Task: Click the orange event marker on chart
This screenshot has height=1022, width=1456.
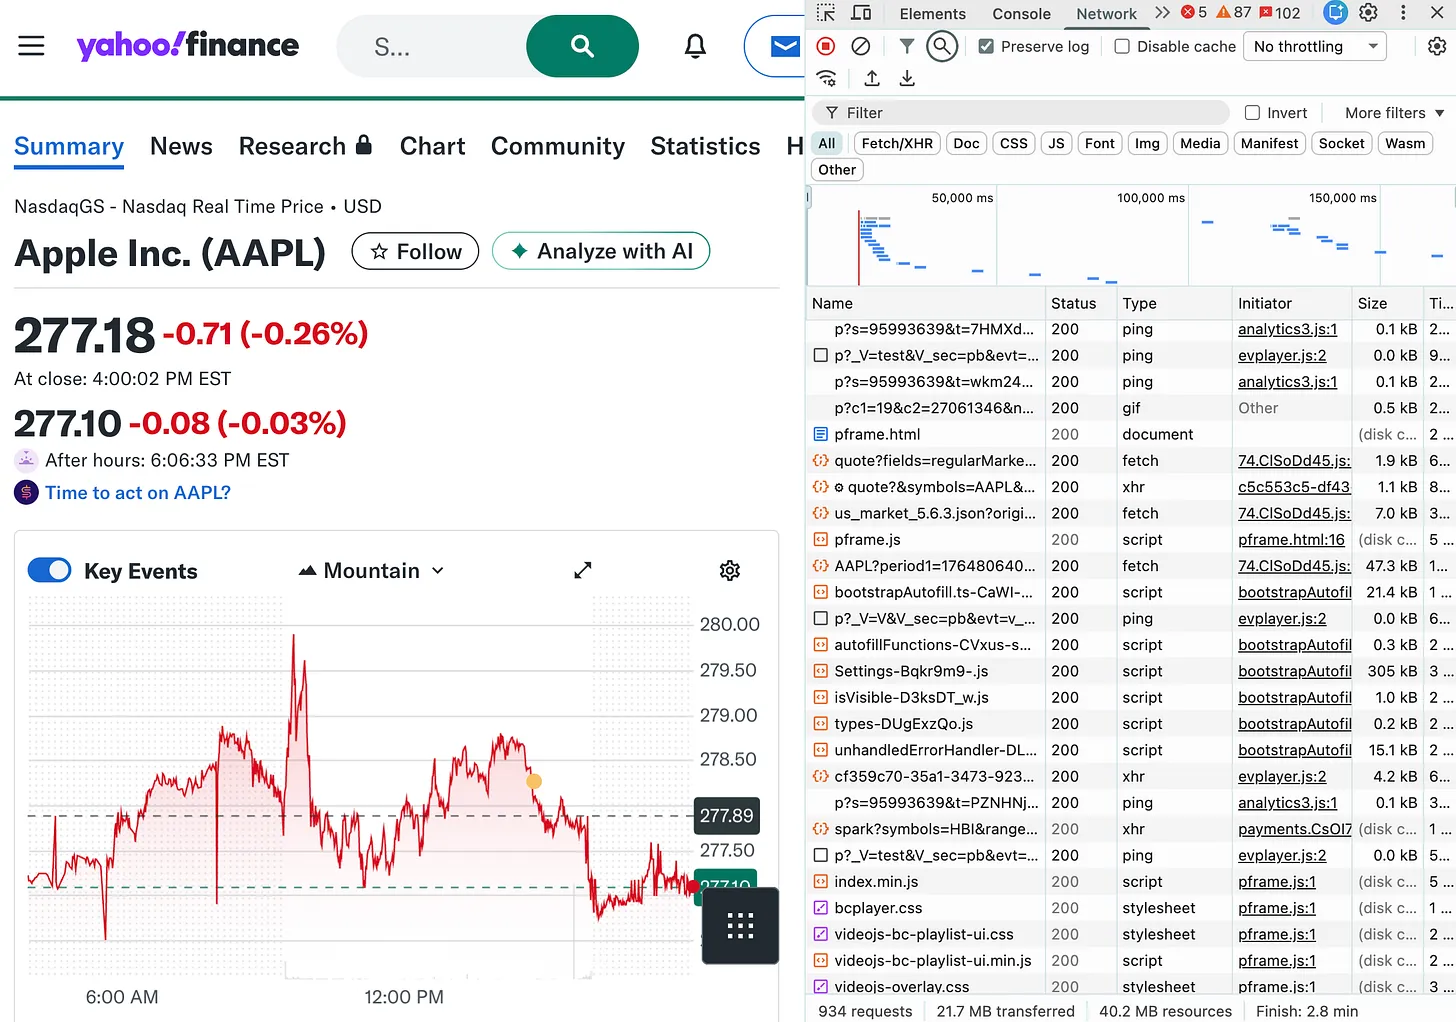Action: click(534, 781)
